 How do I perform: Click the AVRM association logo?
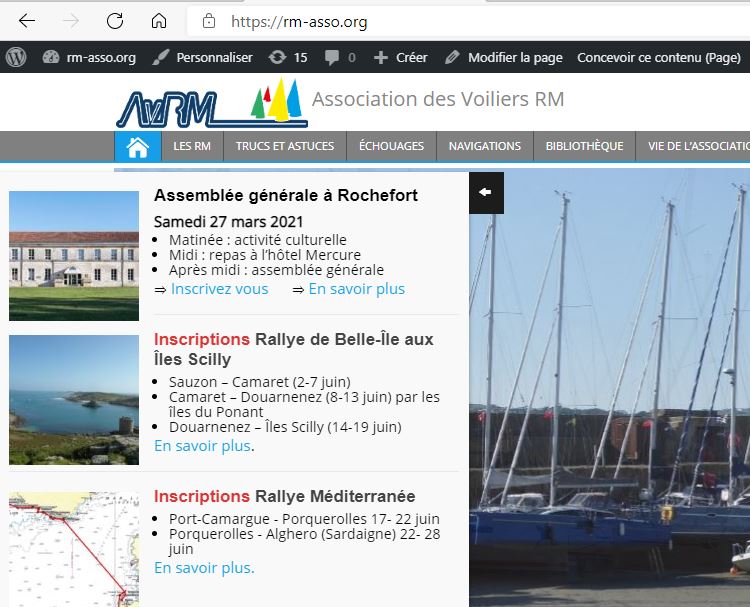tap(212, 103)
